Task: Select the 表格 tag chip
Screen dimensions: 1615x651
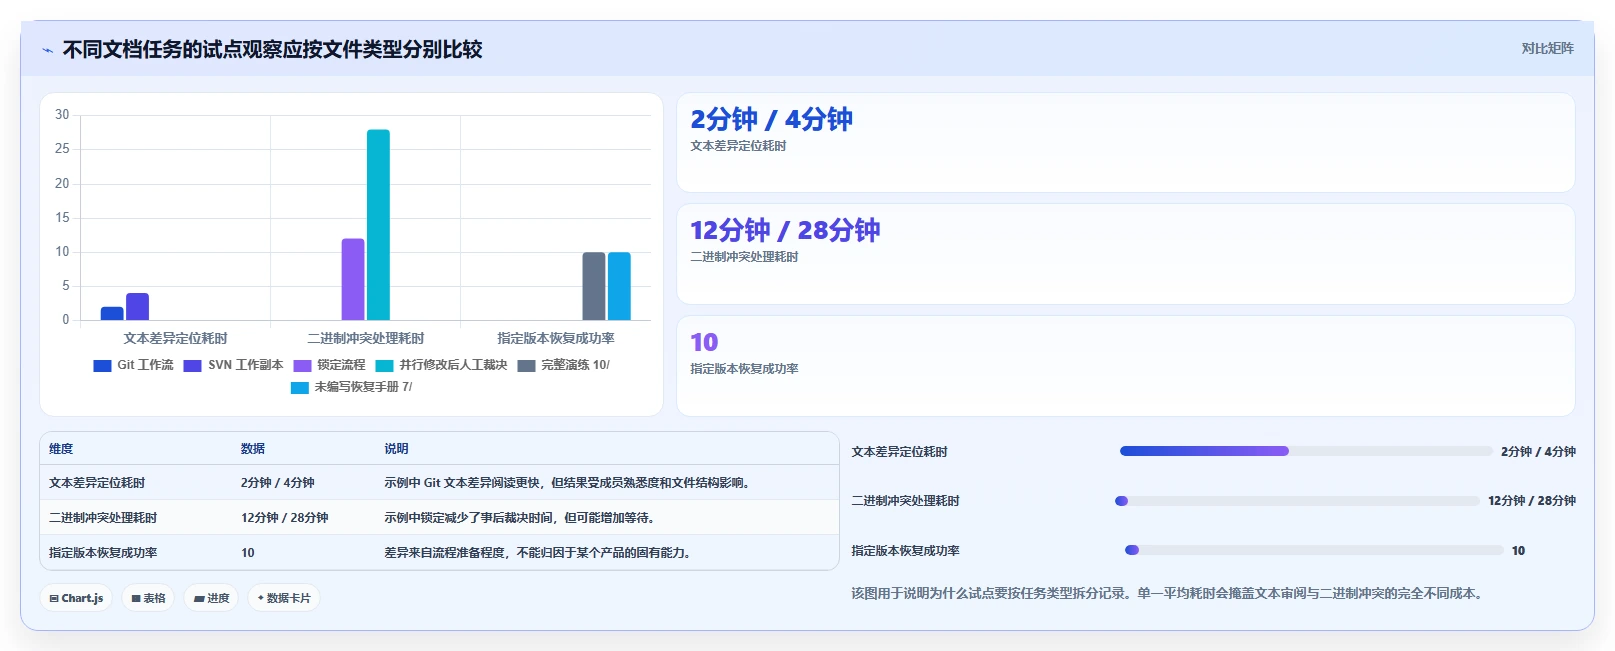Action: (148, 598)
